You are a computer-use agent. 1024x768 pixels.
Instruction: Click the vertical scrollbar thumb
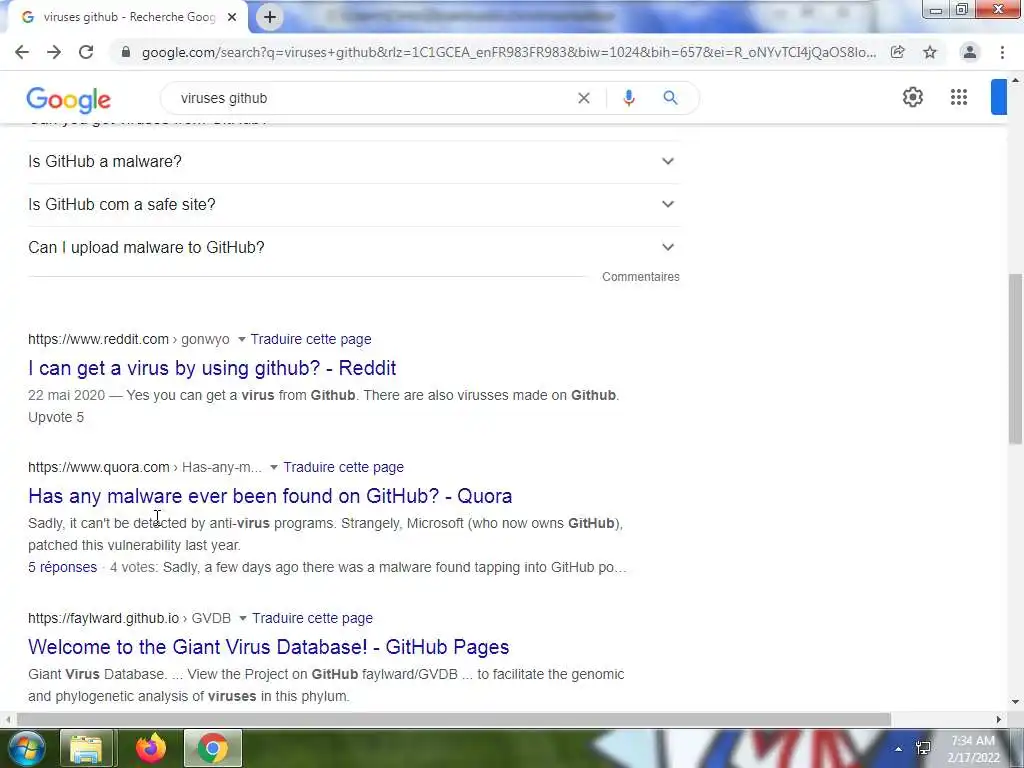click(1016, 359)
